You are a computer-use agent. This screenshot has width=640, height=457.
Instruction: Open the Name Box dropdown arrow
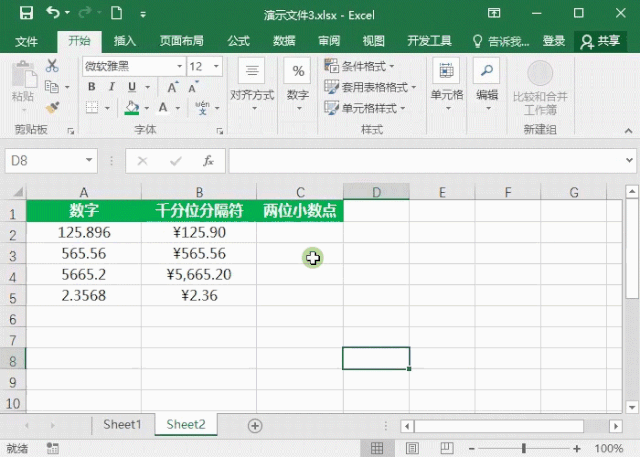click(x=89, y=160)
